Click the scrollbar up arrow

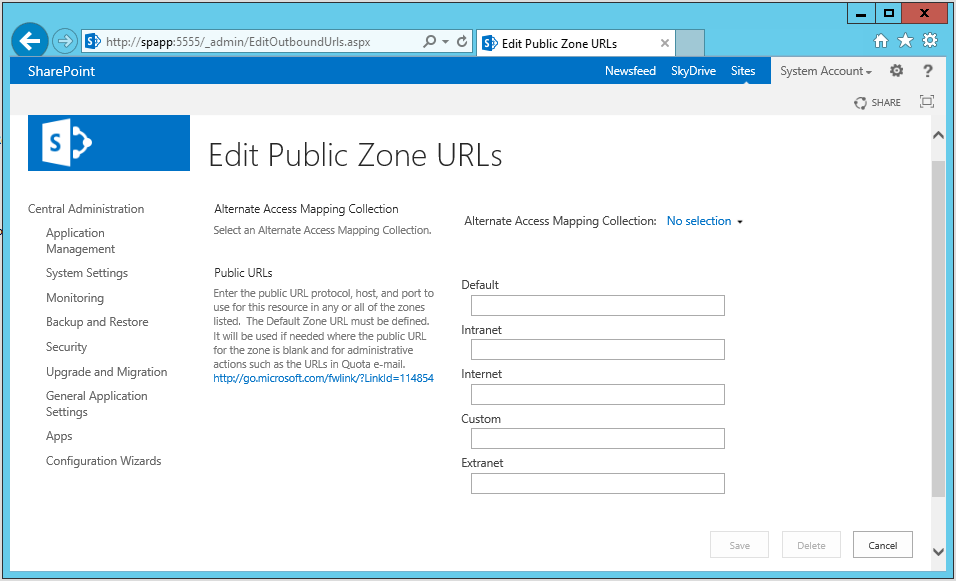pyautogui.click(x=938, y=135)
